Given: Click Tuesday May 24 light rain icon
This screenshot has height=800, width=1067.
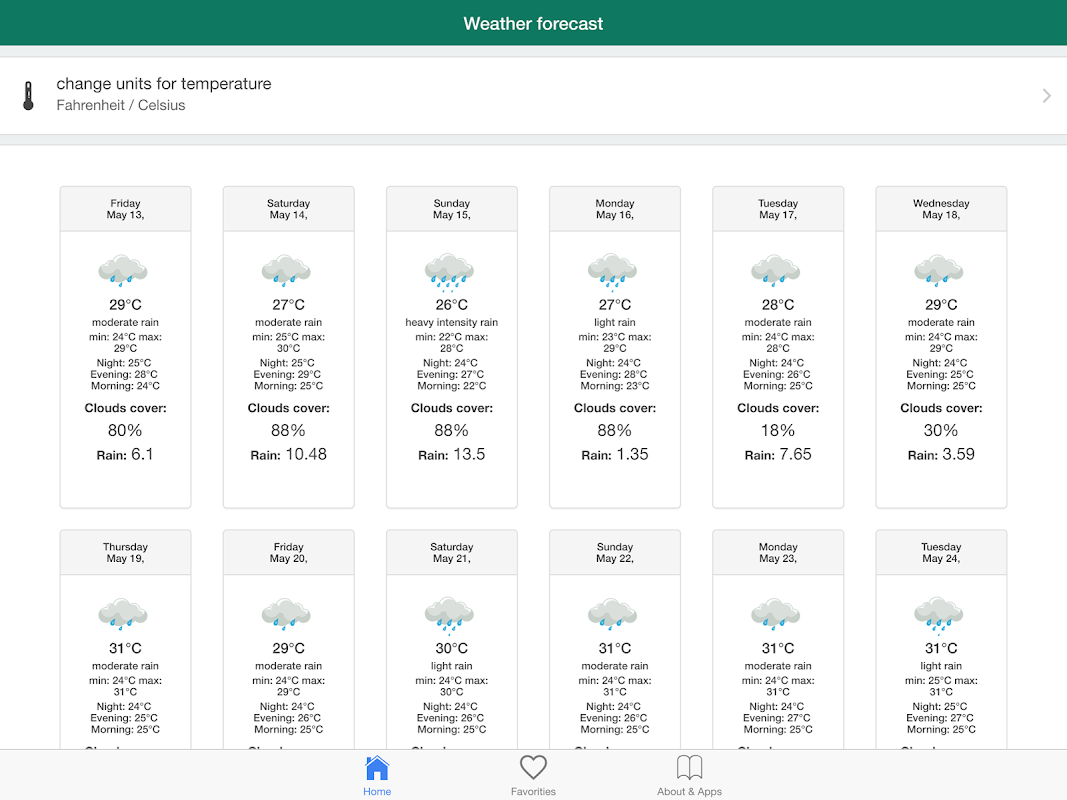Looking at the screenshot, I should (939, 616).
